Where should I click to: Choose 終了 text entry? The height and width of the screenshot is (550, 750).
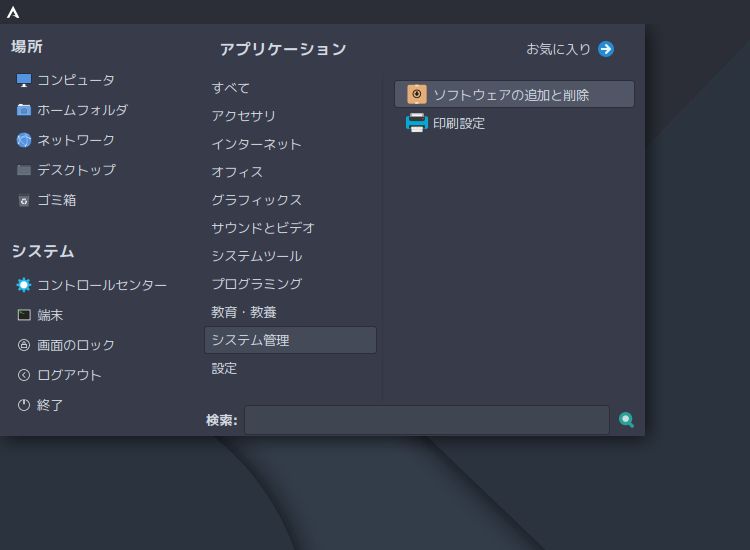[x=50, y=405]
